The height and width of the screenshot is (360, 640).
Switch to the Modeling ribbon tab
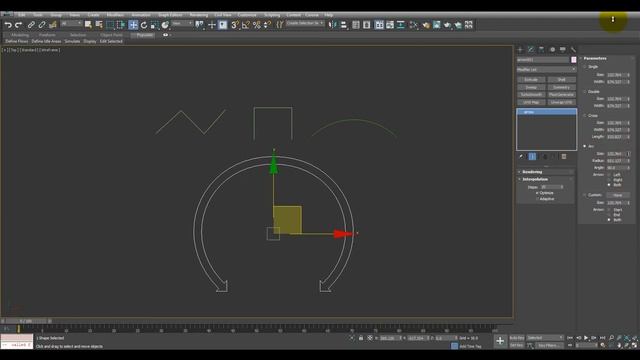tap(20, 35)
